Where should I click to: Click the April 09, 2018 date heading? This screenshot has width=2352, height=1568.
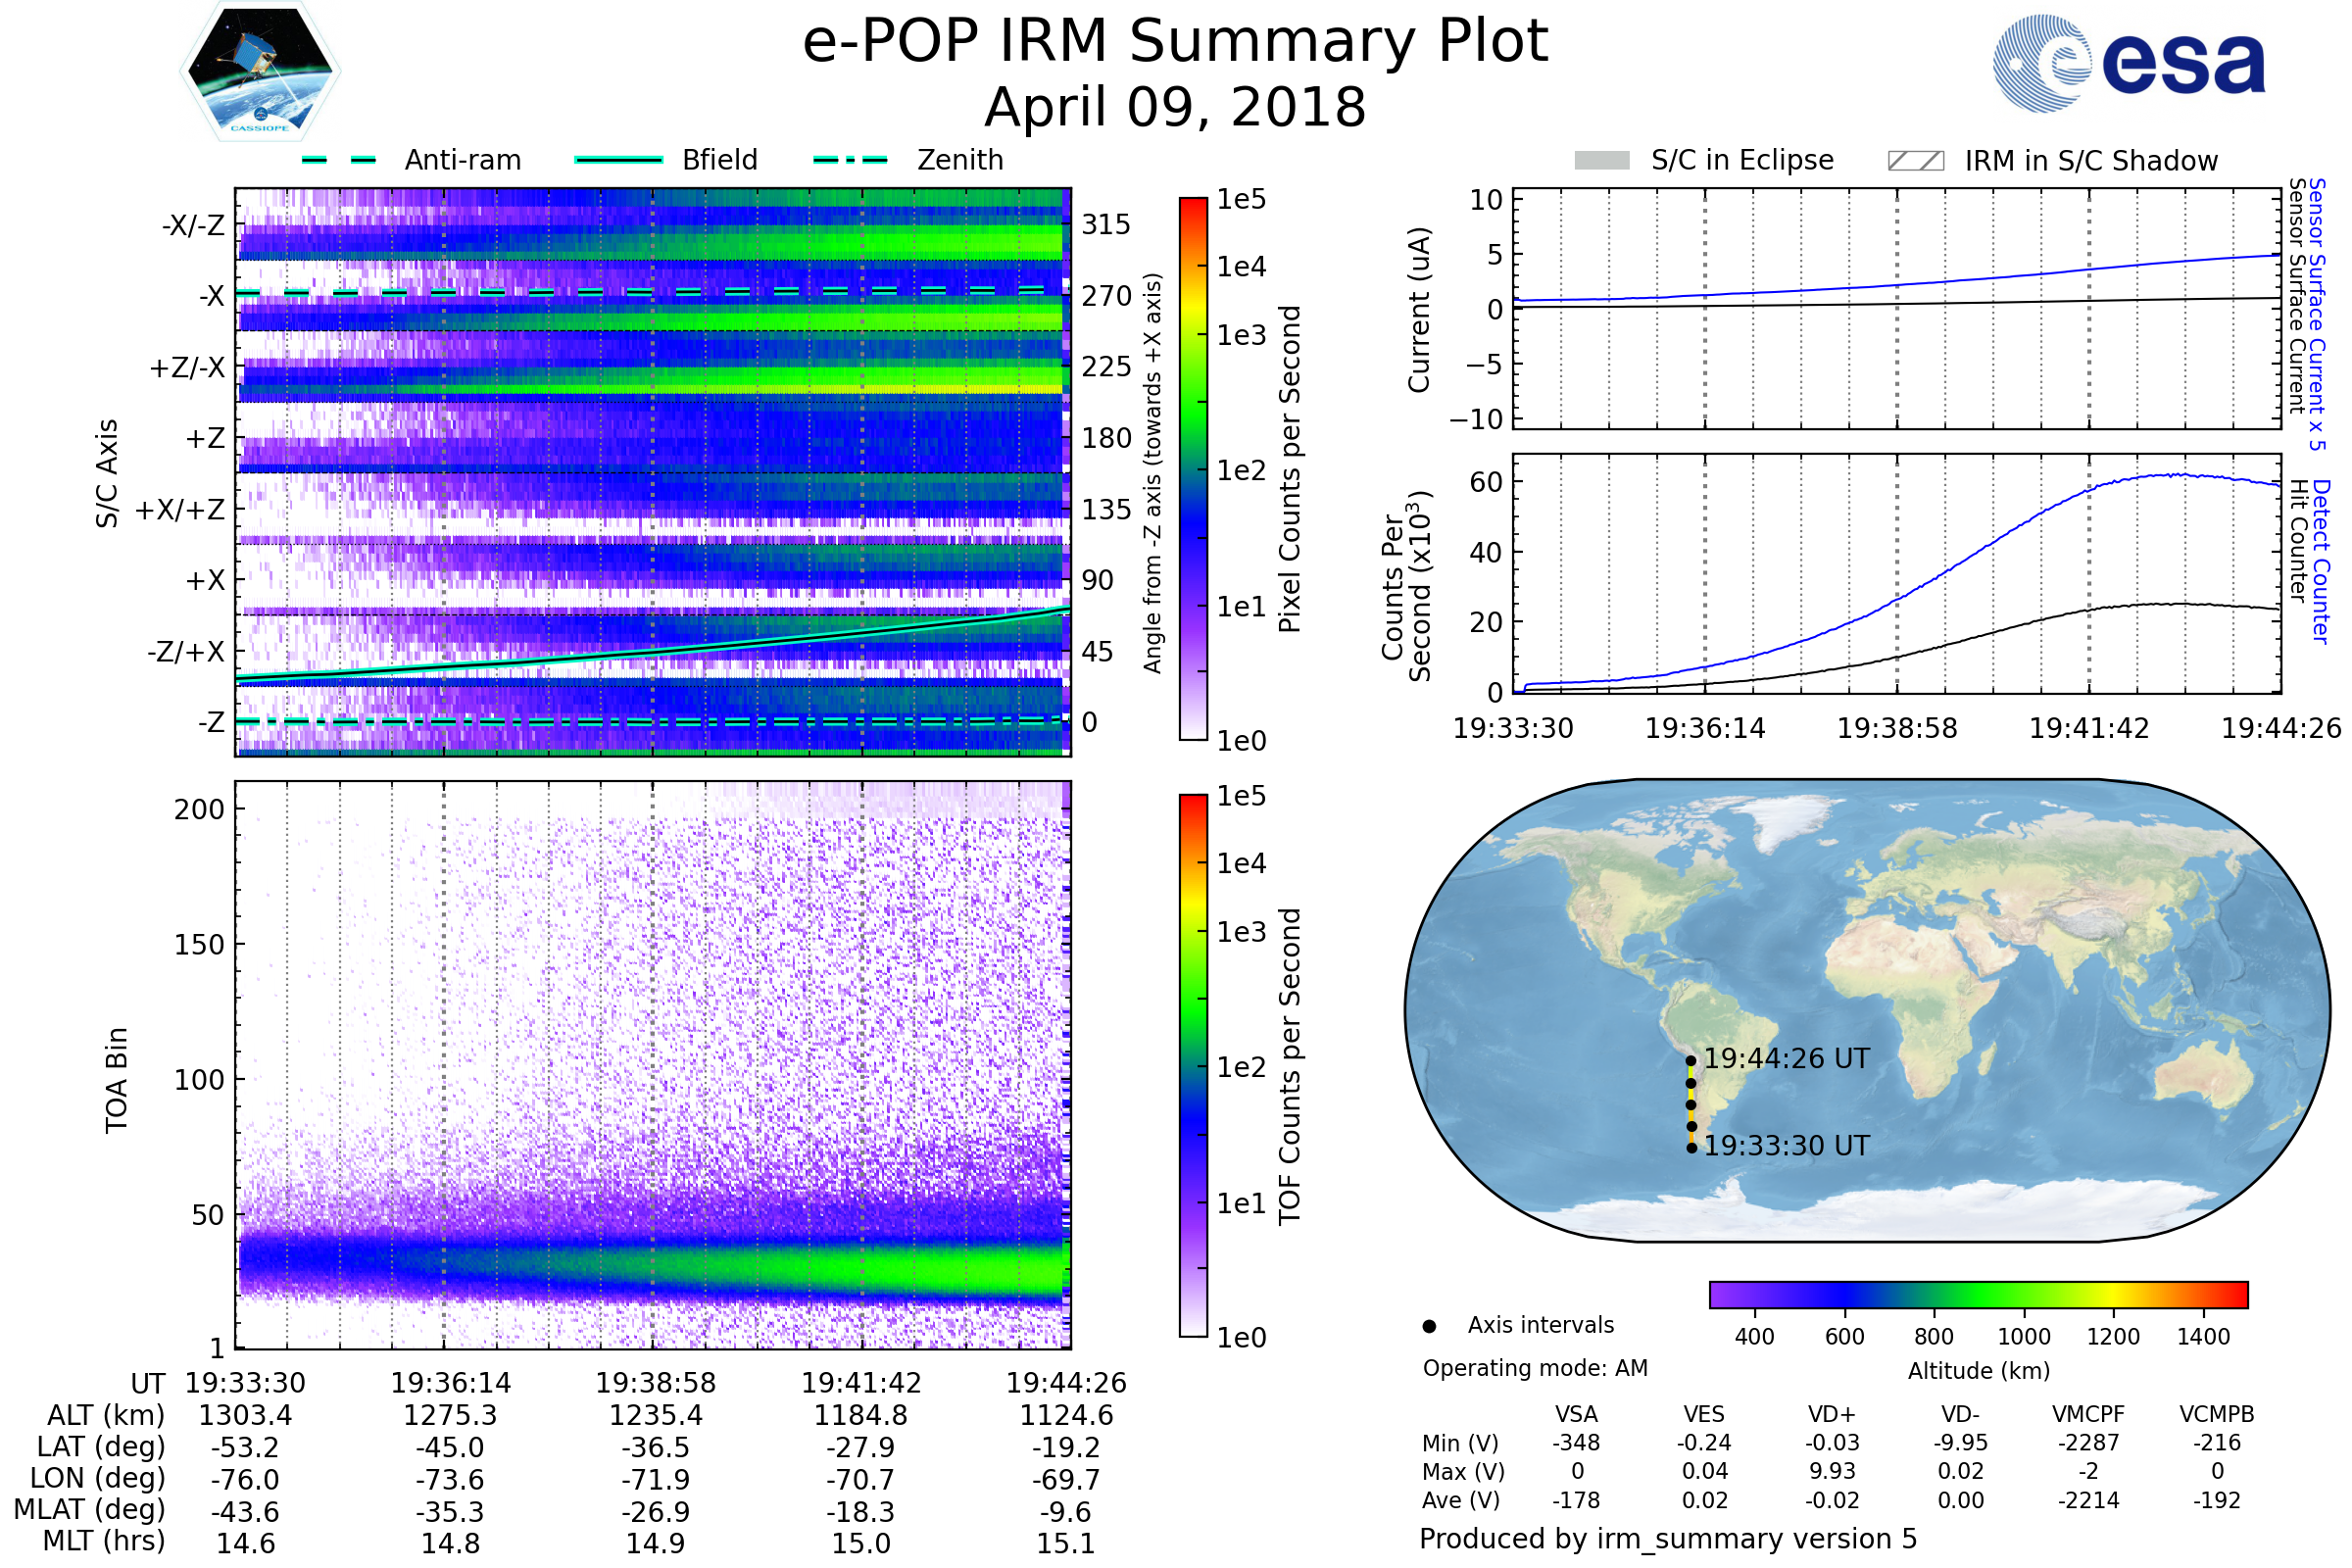[1175, 107]
